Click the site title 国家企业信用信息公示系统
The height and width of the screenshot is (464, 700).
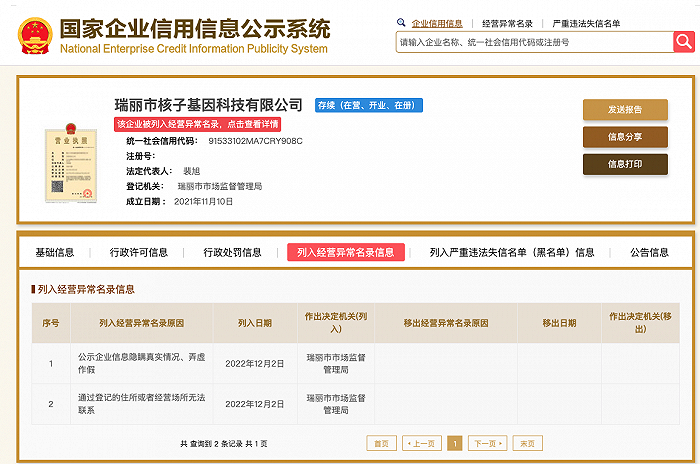click(195, 29)
